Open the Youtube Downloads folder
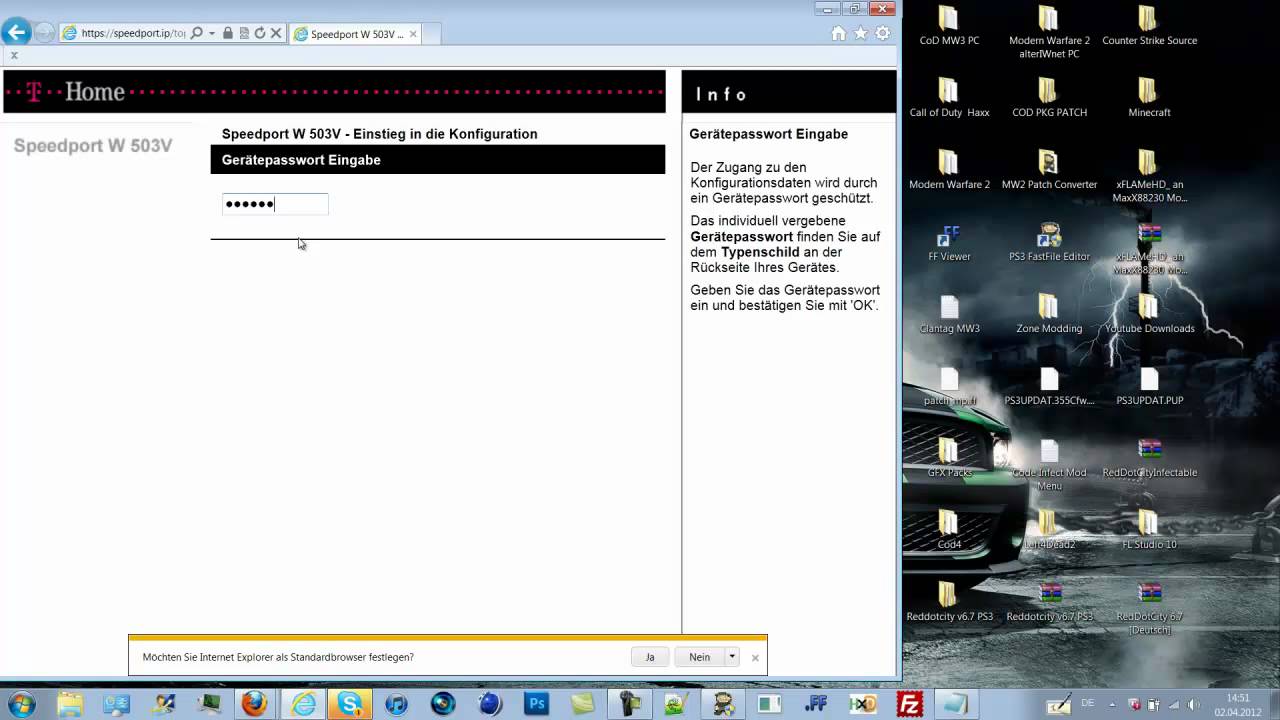This screenshot has height=720, width=1280. pos(1149,314)
